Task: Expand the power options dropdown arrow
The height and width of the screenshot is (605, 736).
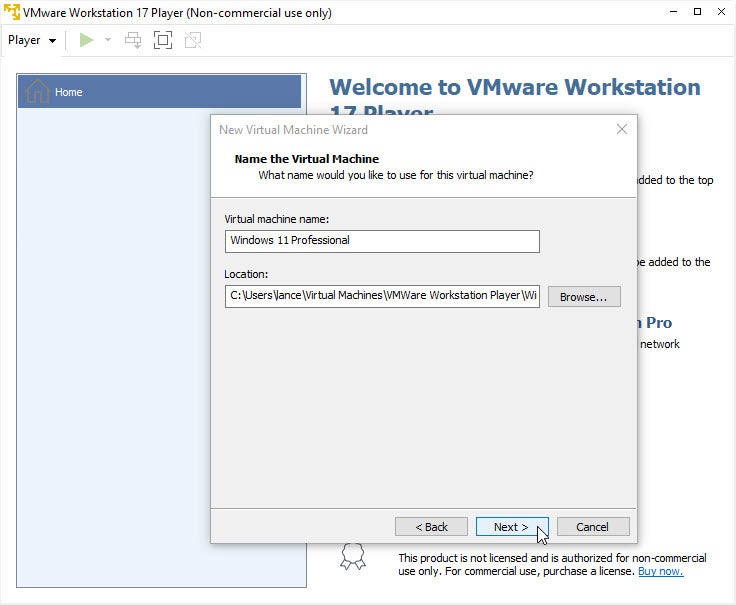Action: (x=108, y=40)
